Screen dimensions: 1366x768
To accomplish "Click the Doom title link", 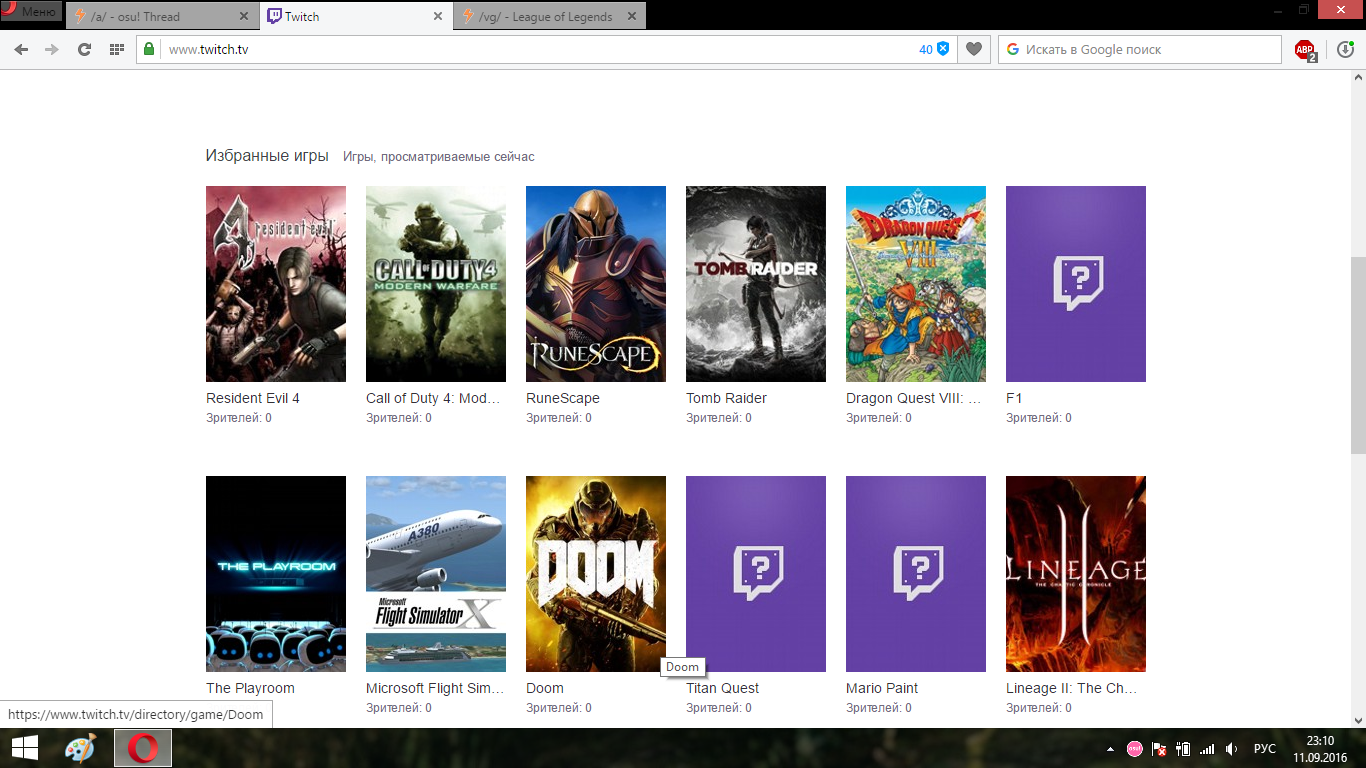I will 545,688.
